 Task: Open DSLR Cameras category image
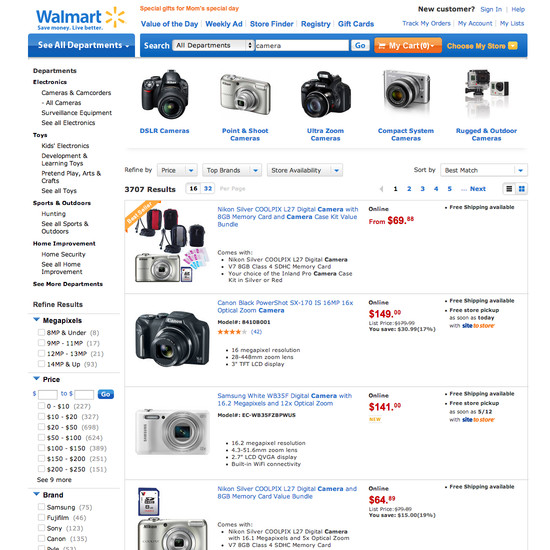click(165, 95)
